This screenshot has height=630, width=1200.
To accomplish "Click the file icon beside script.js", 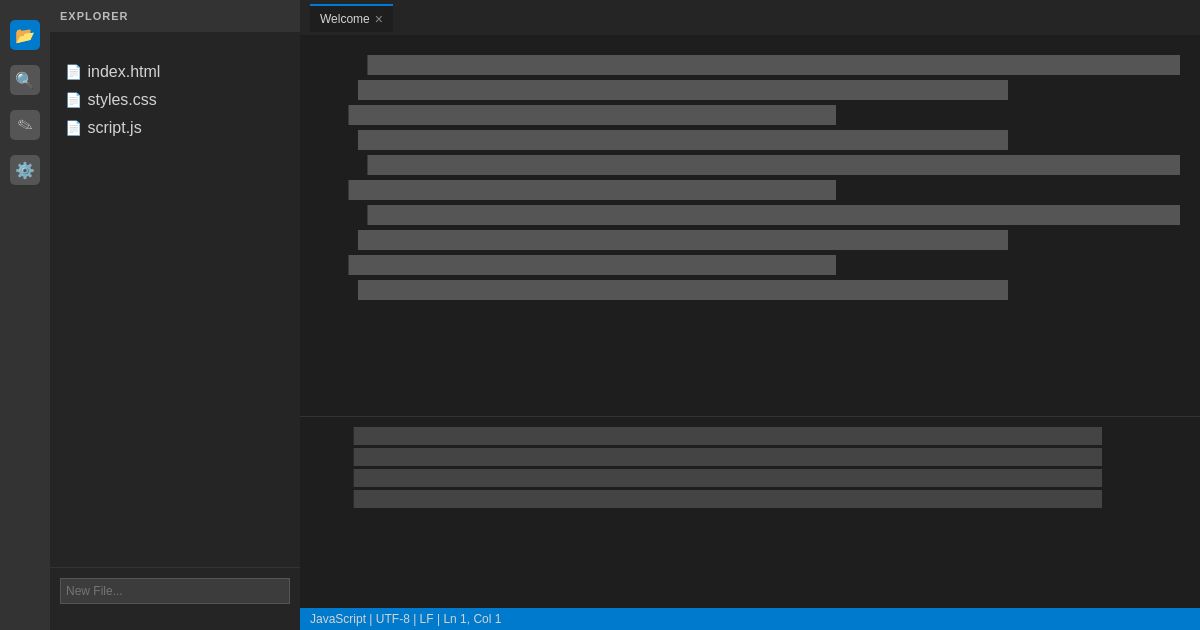I will (x=74, y=128).
